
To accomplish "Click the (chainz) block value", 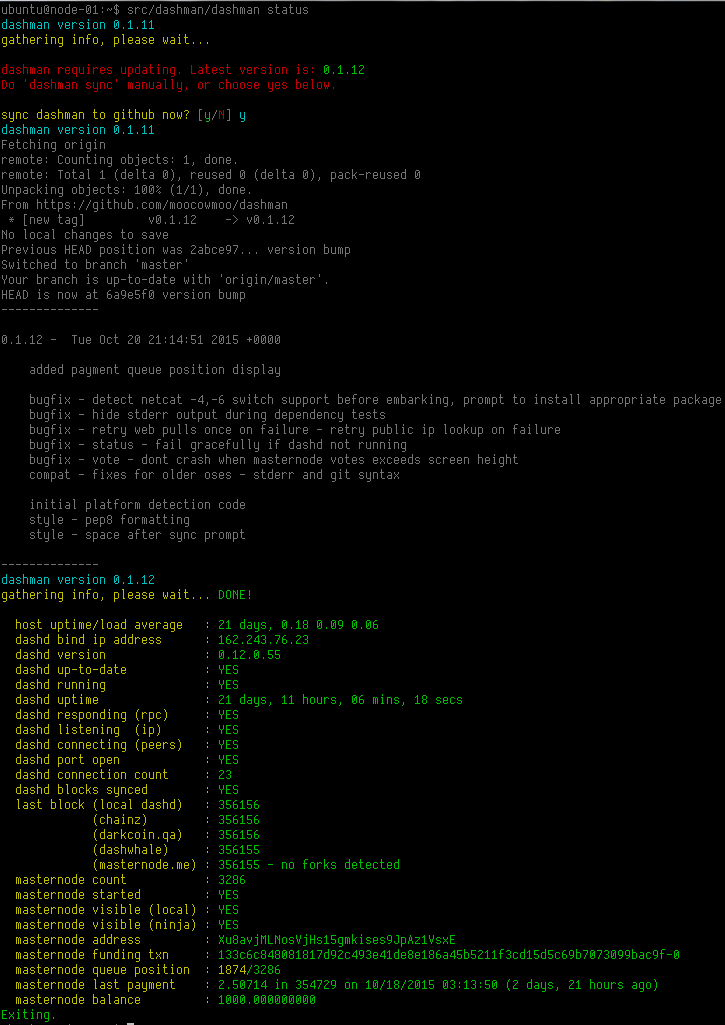I will tap(239, 820).
